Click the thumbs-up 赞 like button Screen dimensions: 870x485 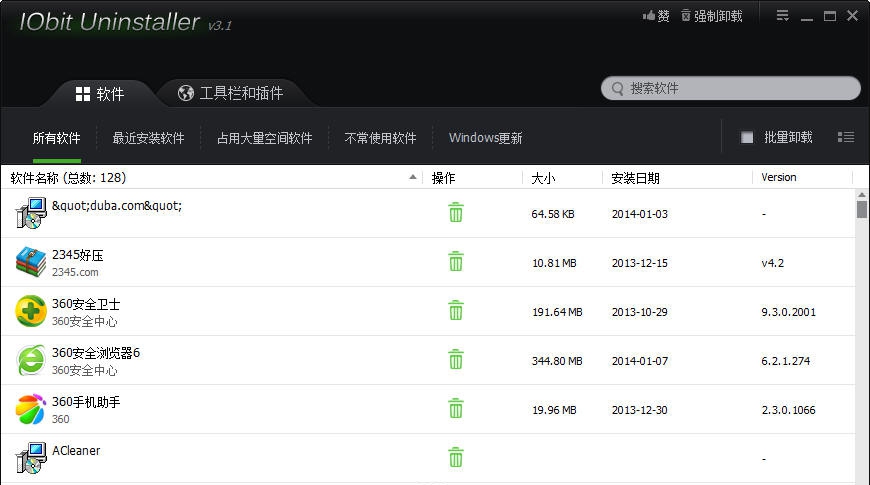pos(656,16)
